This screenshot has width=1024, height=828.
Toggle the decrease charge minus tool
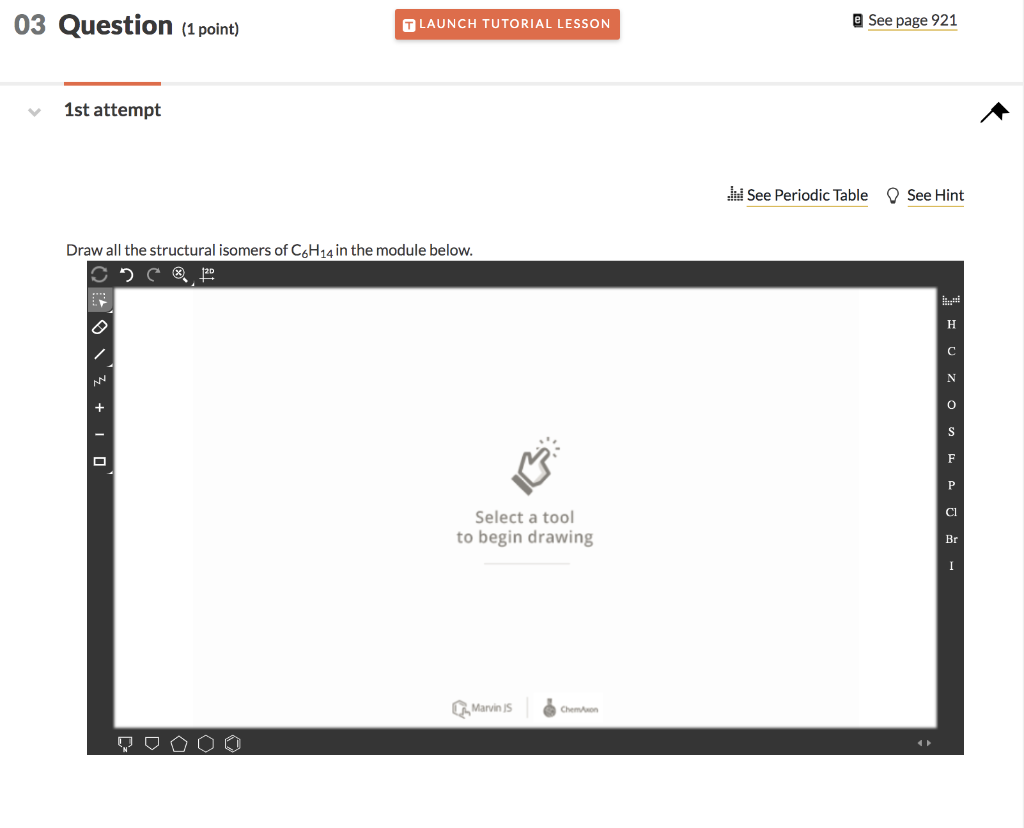click(100, 433)
